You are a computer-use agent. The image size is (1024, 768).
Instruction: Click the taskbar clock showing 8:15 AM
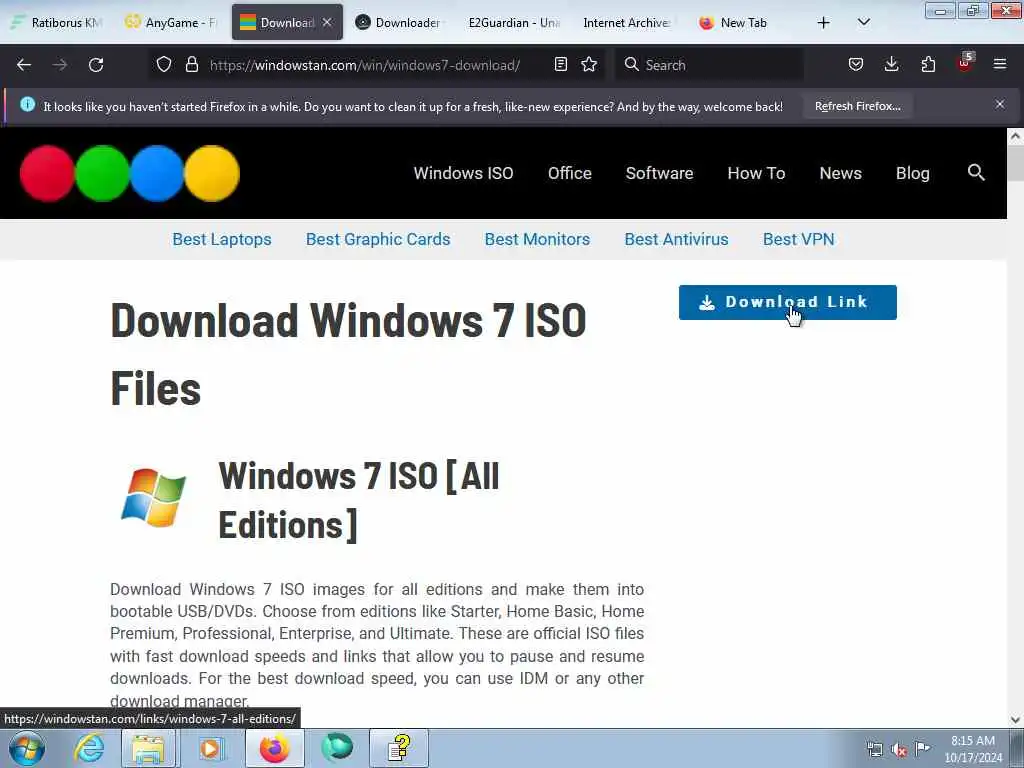(x=973, y=749)
